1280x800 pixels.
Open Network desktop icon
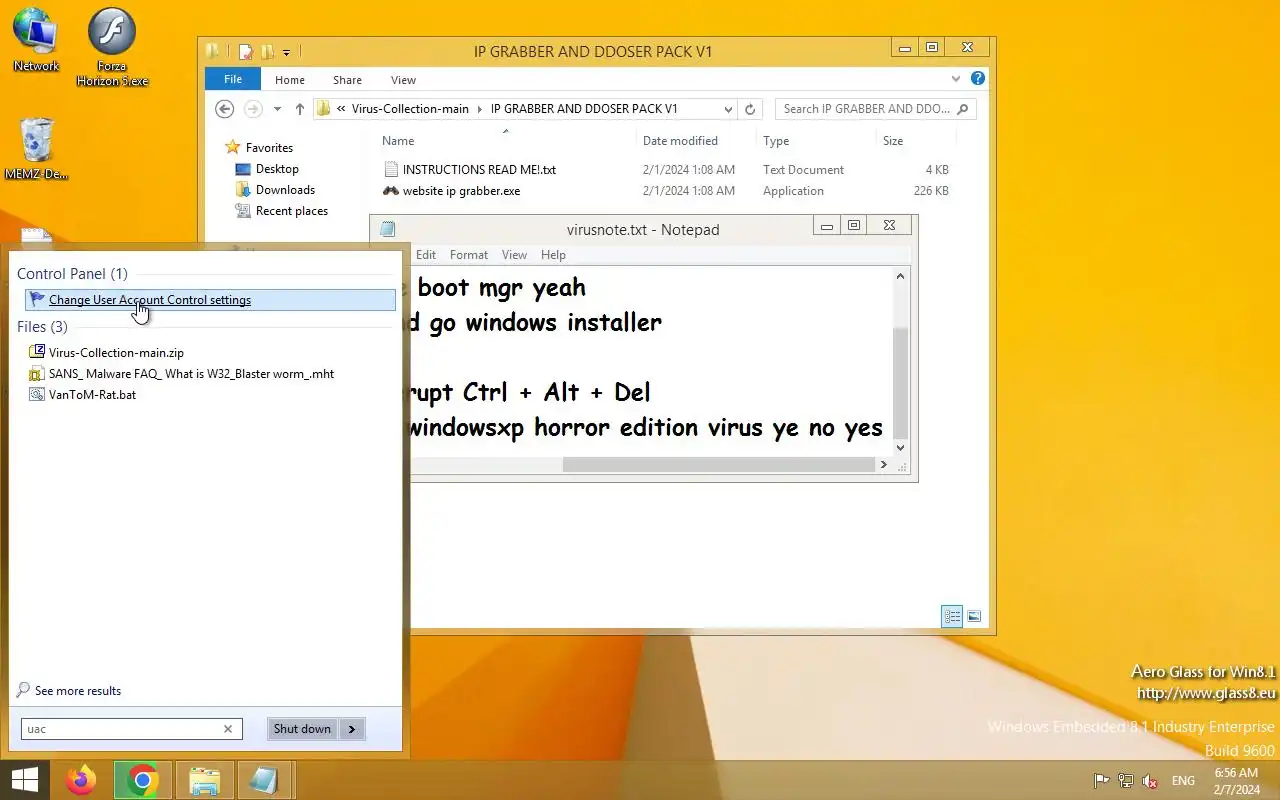click(x=36, y=40)
